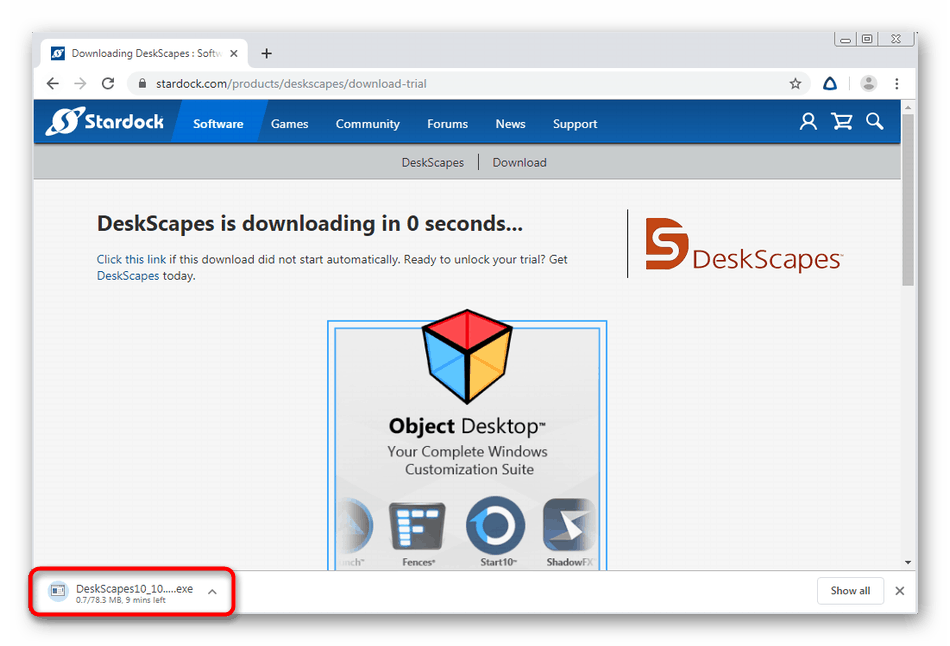The height and width of the screenshot is (646, 950).
Task: Open the Forums menu item
Action: point(448,124)
